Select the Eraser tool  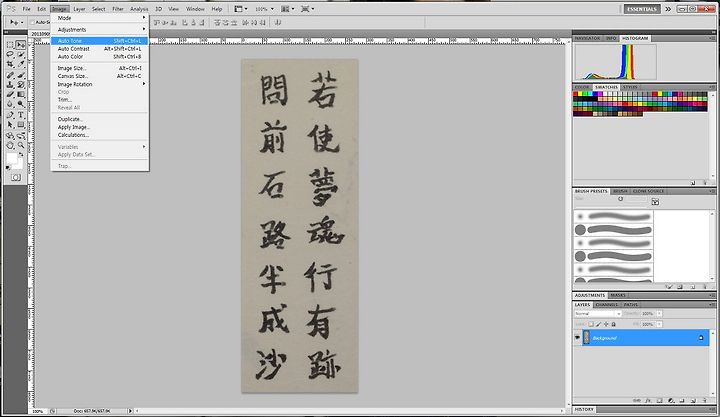[x=10, y=94]
